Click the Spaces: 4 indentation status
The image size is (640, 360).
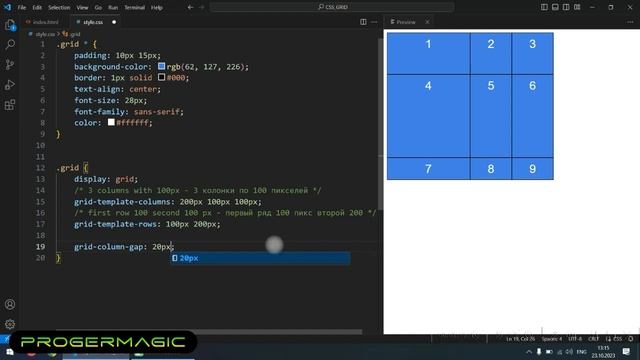(x=551, y=339)
